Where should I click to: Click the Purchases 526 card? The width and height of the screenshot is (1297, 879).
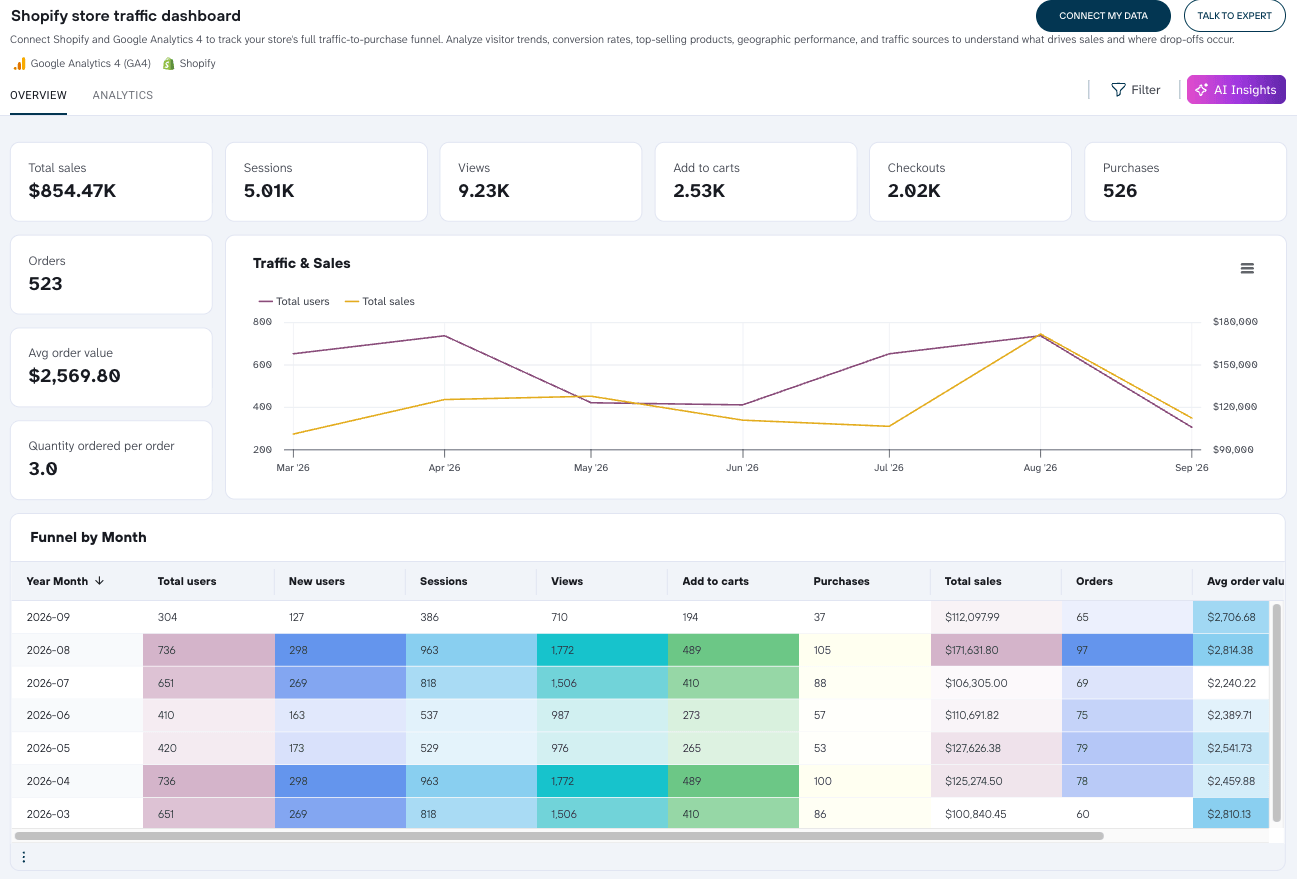(x=1185, y=181)
